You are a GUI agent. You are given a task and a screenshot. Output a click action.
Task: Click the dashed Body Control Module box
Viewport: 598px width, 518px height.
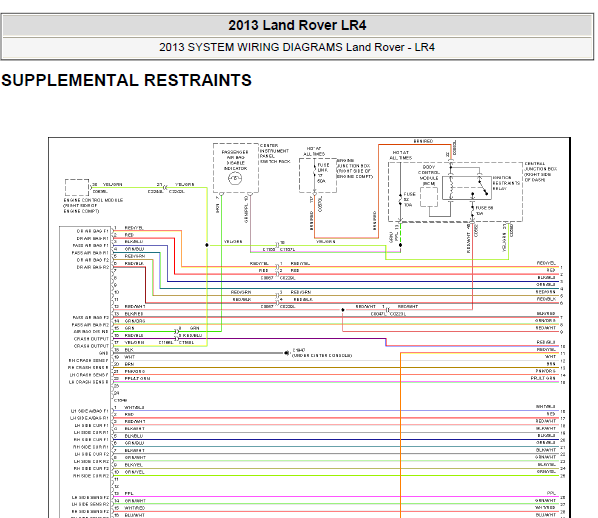(429, 197)
